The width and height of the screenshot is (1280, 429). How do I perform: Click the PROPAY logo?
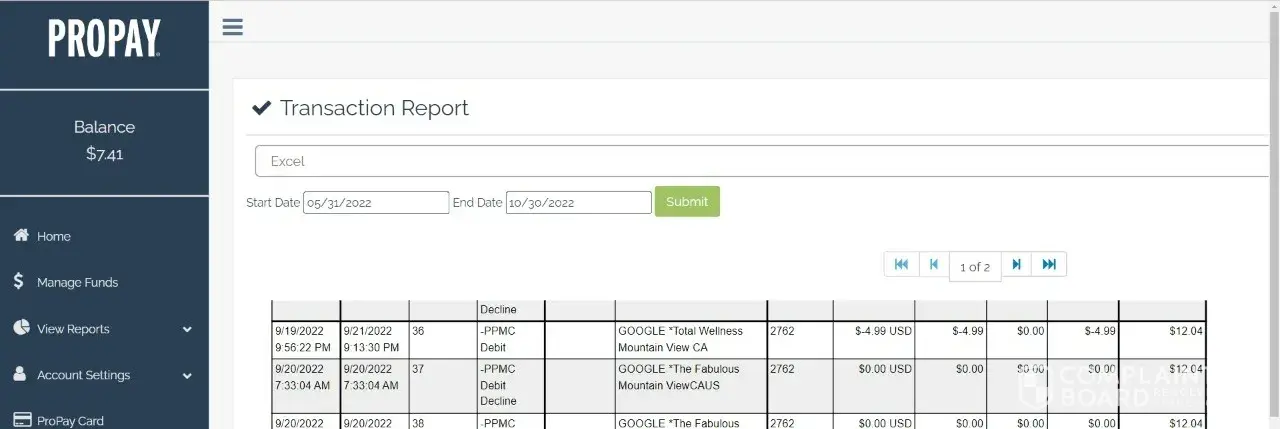click(x=104, y=39)
